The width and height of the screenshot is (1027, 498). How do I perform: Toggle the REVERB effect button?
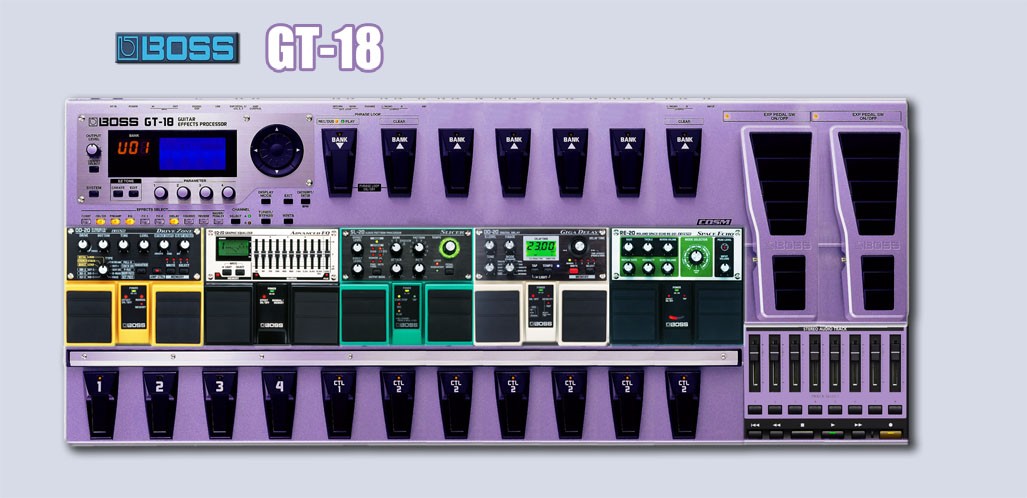pos(203,221)
